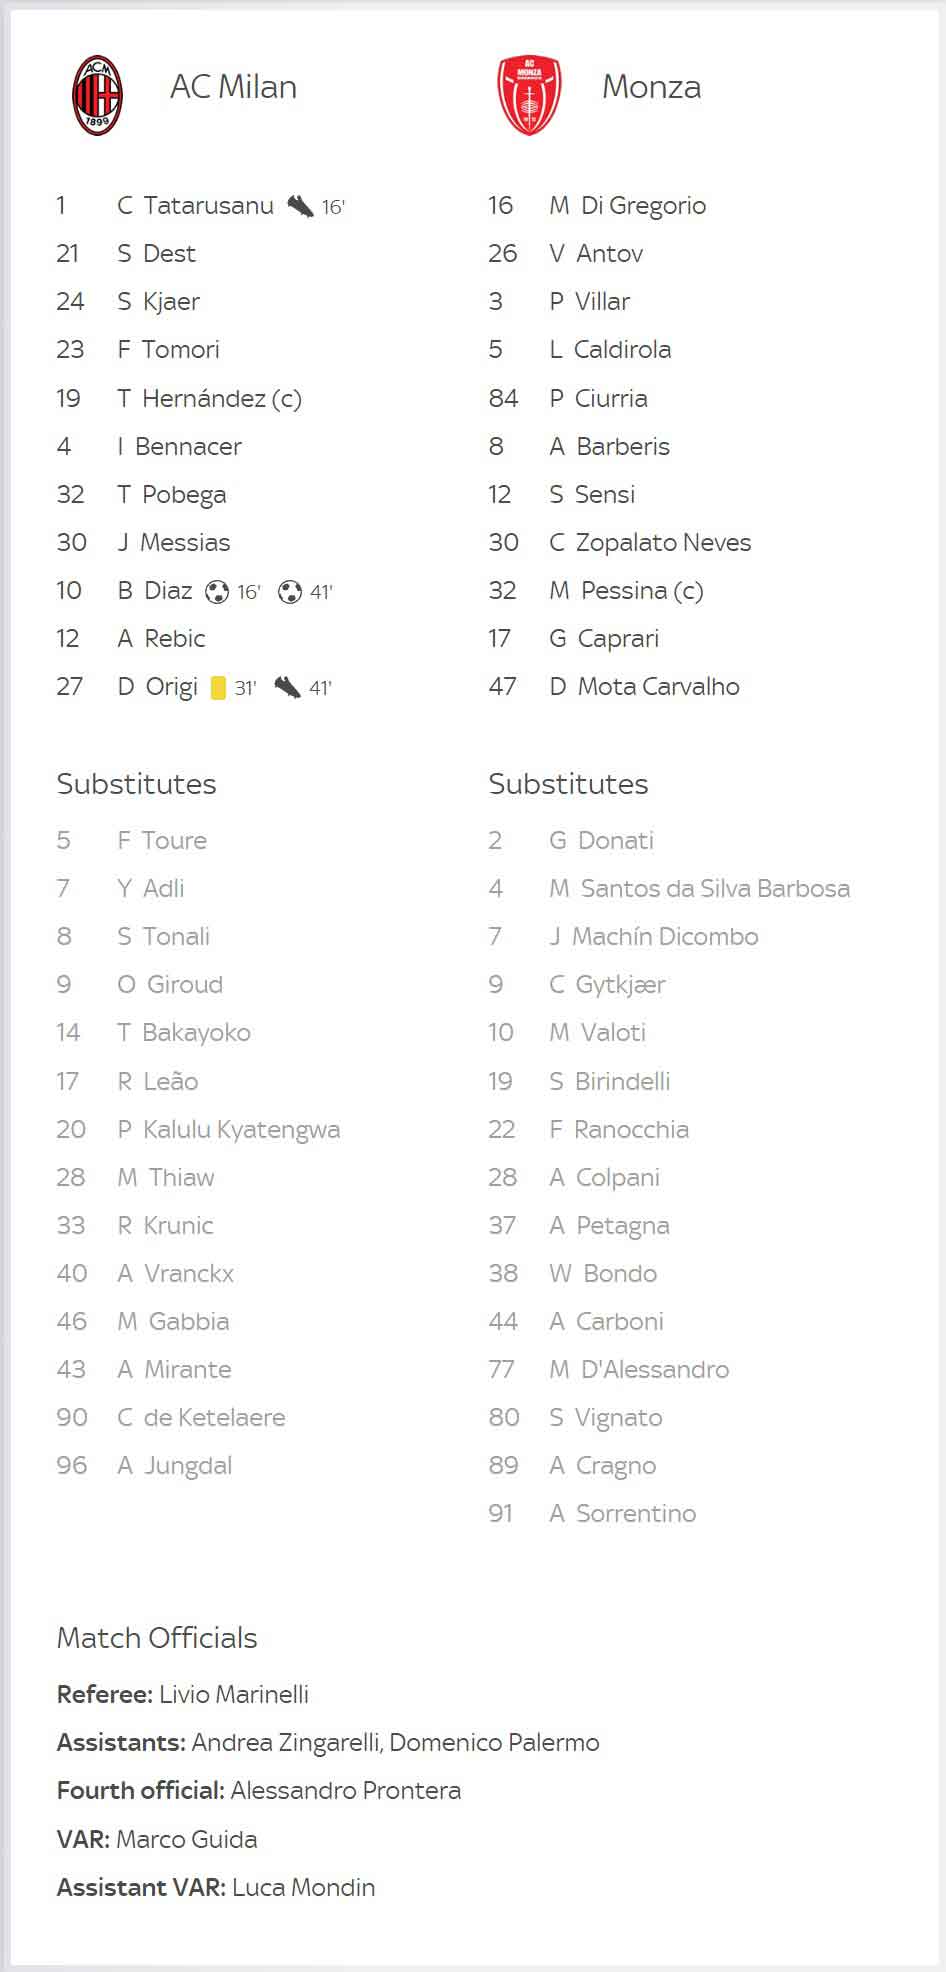Click the Match Officials heading
The image size is (946, 1972).
point(157,1638)
